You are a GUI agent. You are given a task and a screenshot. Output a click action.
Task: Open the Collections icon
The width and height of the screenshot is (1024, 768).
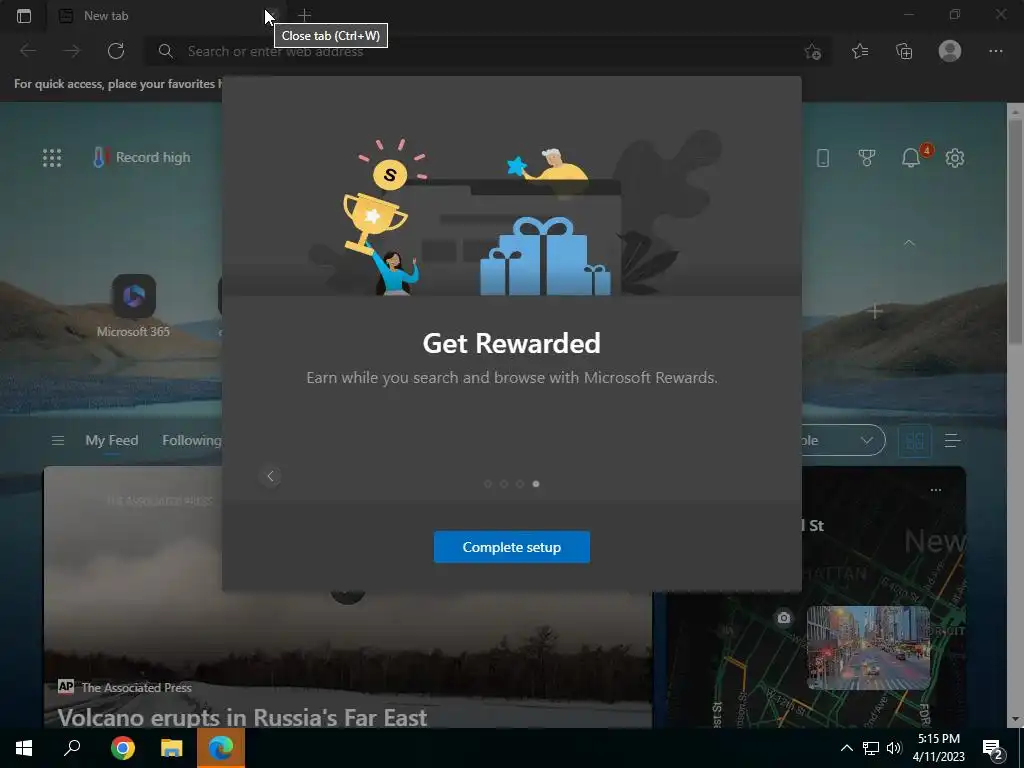904,51
